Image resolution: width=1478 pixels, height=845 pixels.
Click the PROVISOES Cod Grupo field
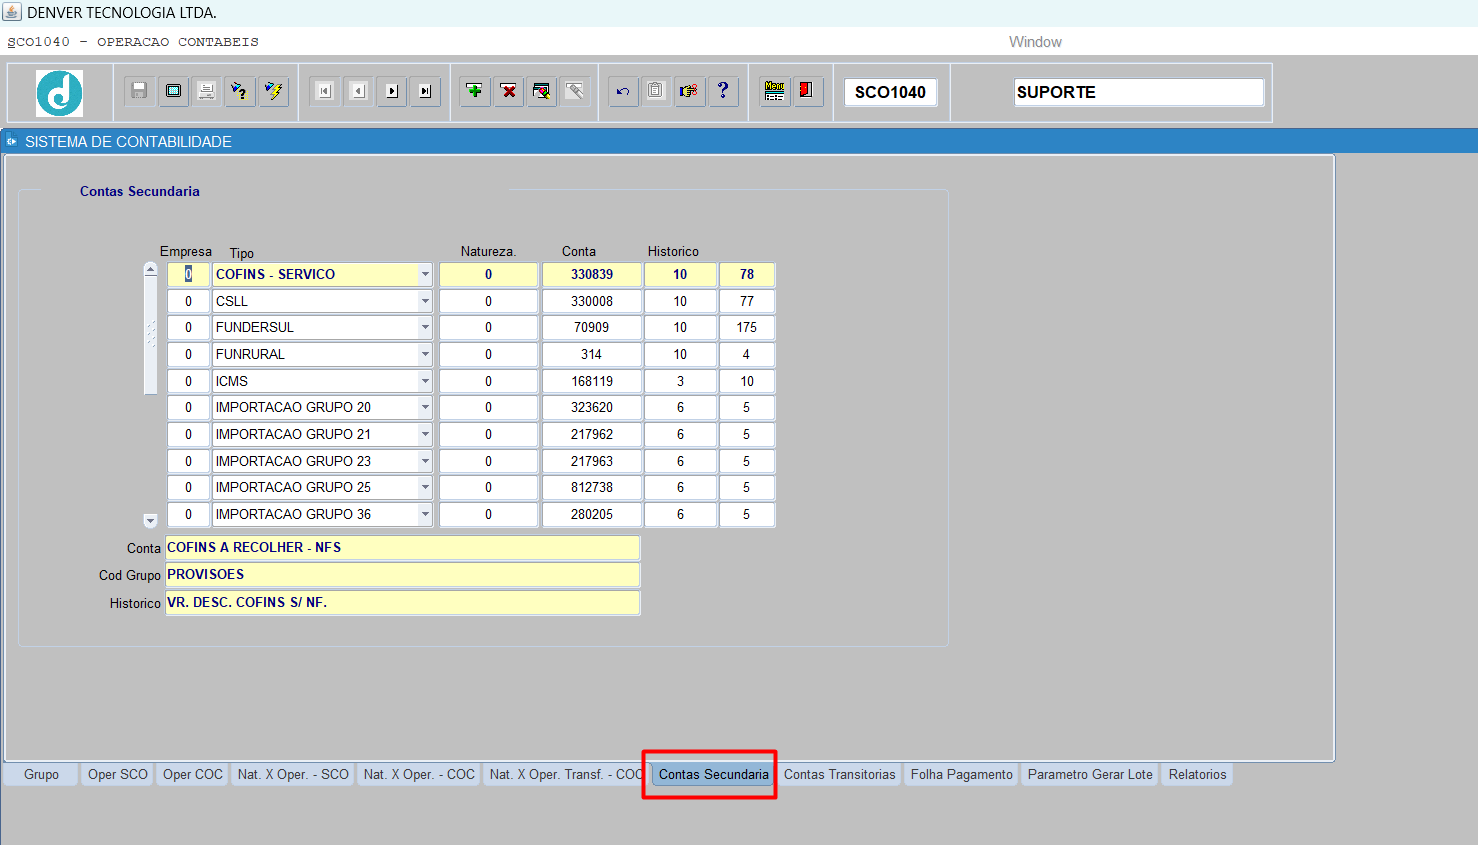[x=402, y=575]
